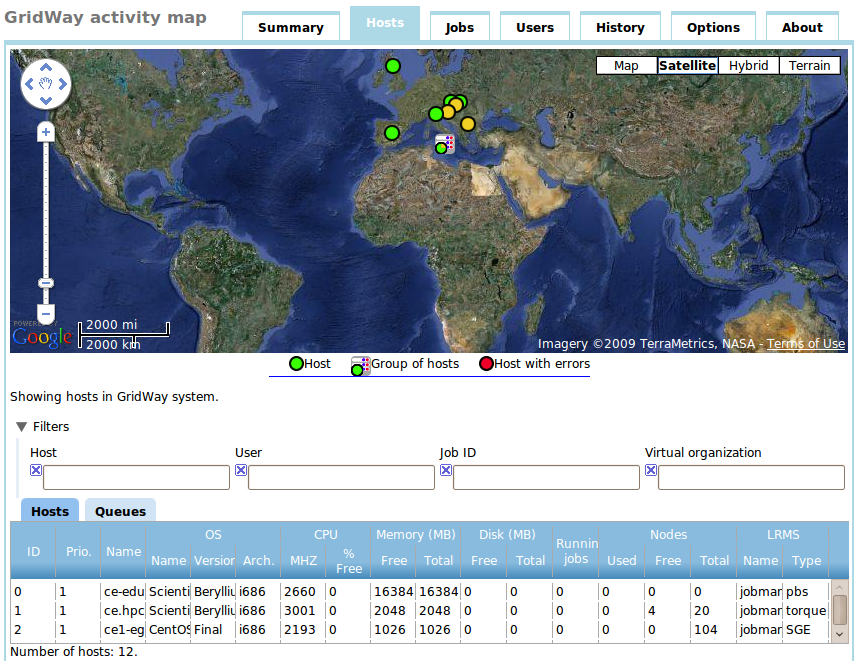
Task: Pan the map up with the arrow
Action: coord(46,67)
